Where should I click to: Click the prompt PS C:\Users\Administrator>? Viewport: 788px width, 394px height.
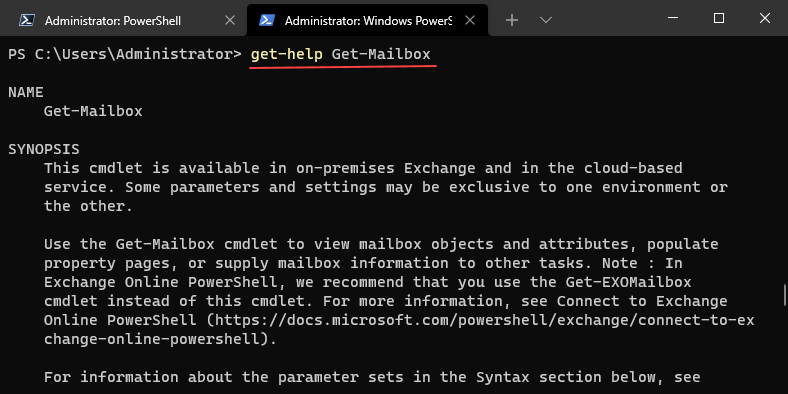click(125, 54)
